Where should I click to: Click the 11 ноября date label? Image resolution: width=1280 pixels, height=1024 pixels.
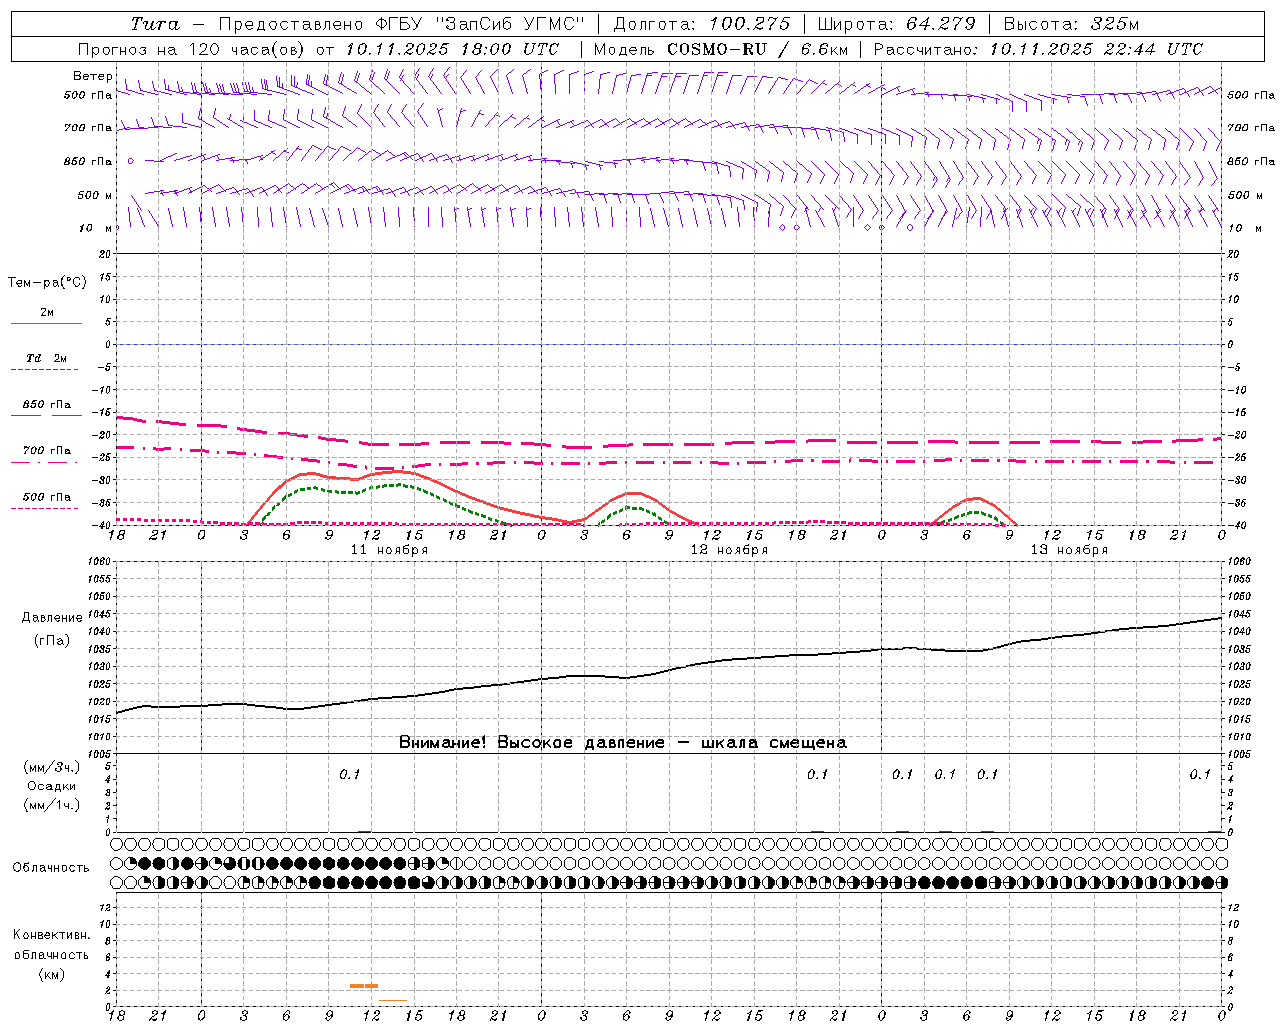tap(389, 550)
